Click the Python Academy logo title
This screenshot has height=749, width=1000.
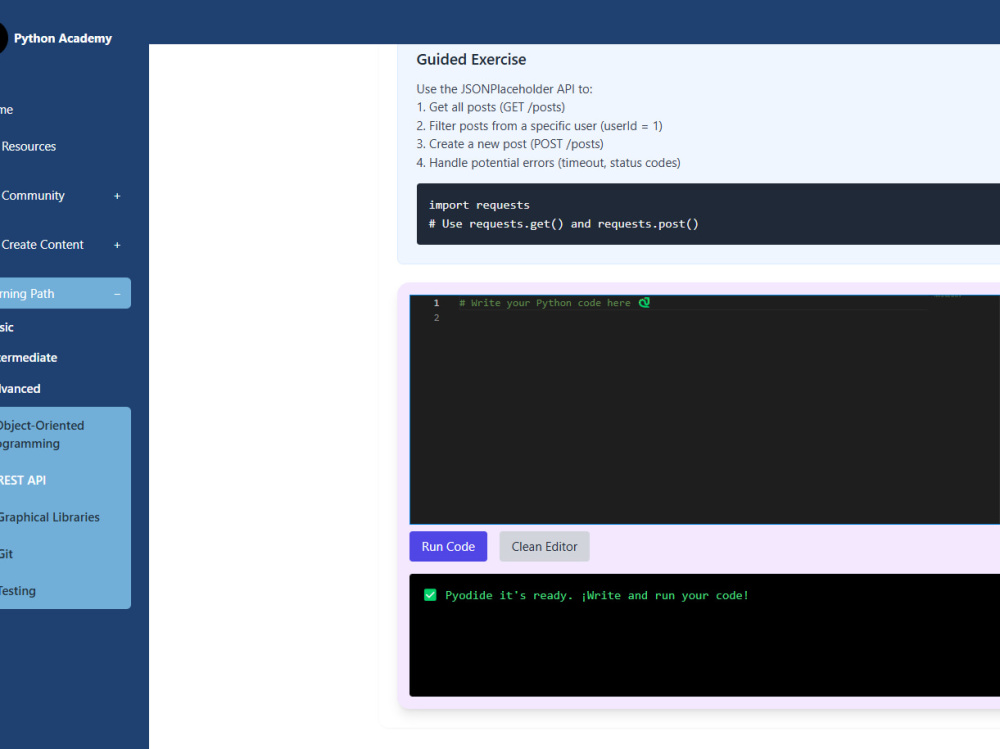click(x=62, y=38)
